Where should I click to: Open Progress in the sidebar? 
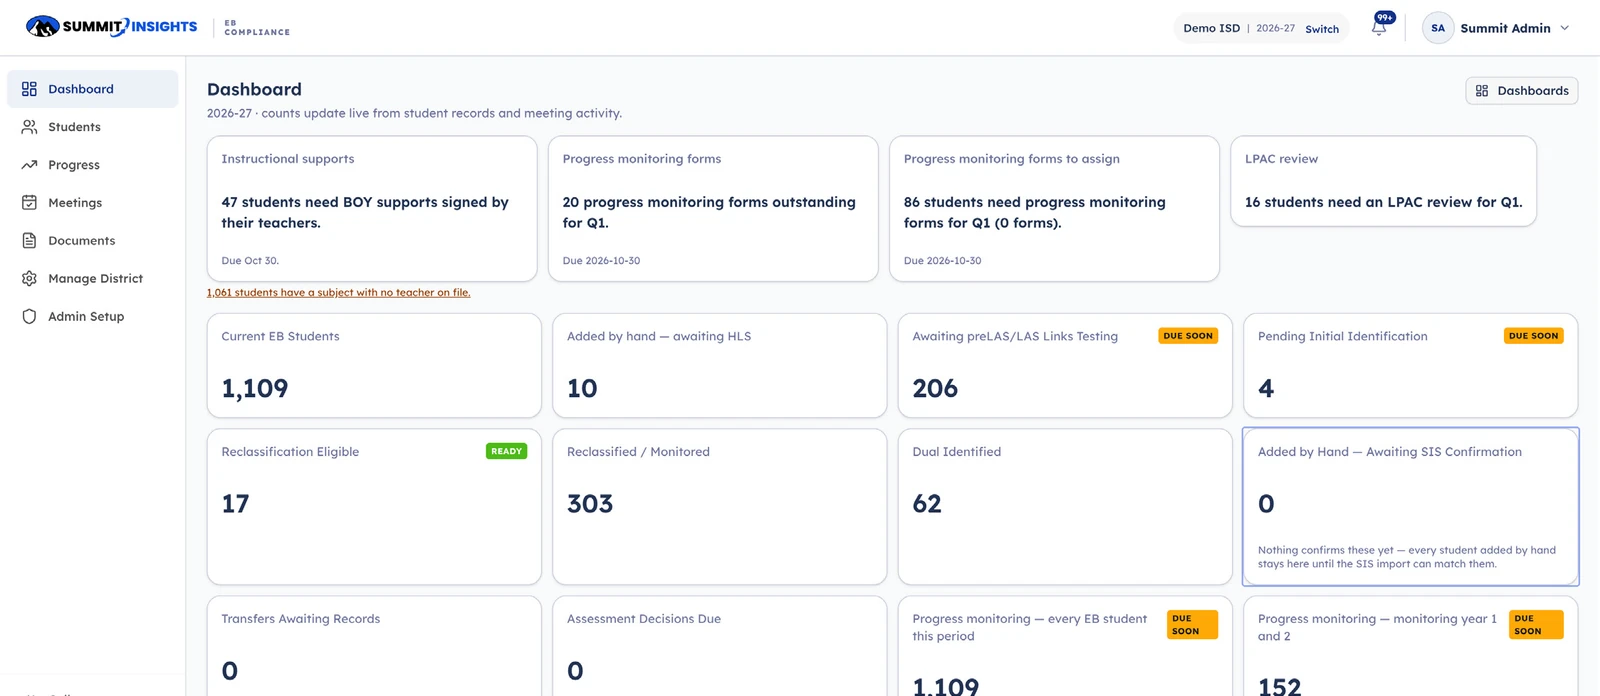[93, 165]
